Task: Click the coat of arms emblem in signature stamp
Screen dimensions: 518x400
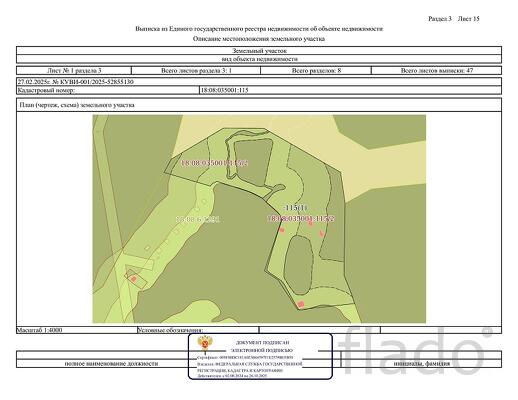Action: pos(205,344)
